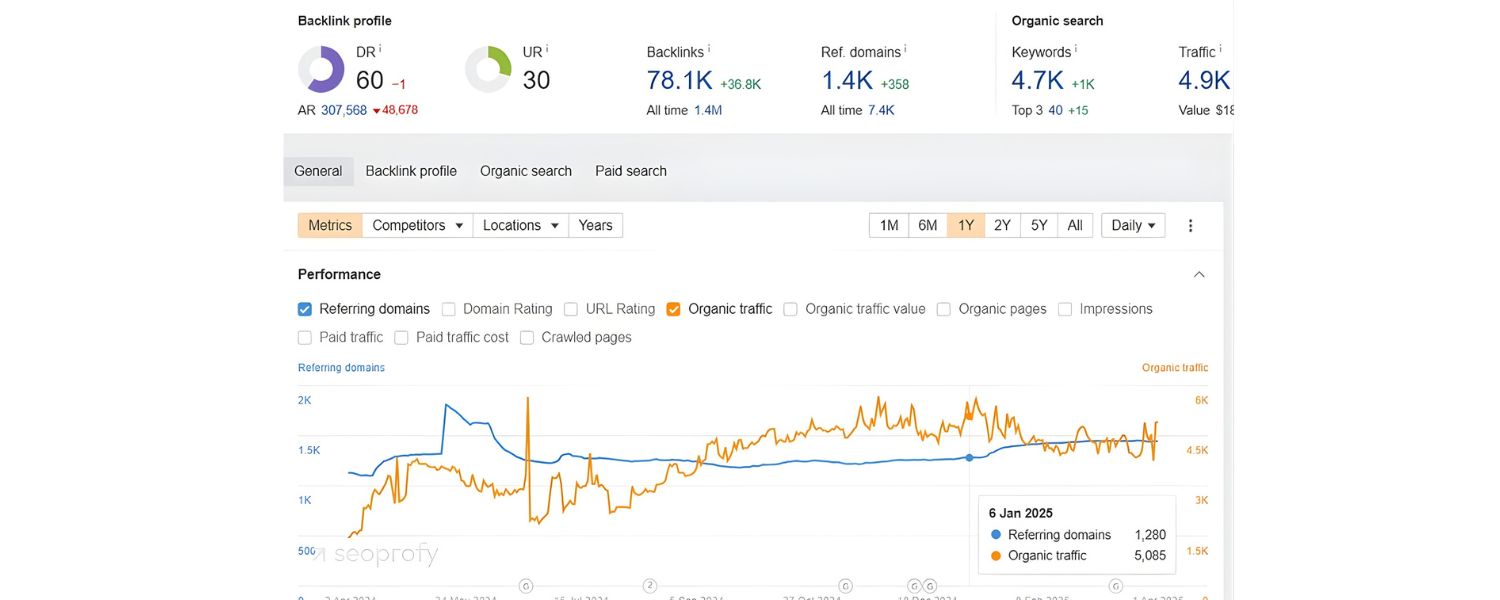This screenshot has height=600, width=1500.
Task: Enable the Domain Rating checkbox
Action: [449, 309]
